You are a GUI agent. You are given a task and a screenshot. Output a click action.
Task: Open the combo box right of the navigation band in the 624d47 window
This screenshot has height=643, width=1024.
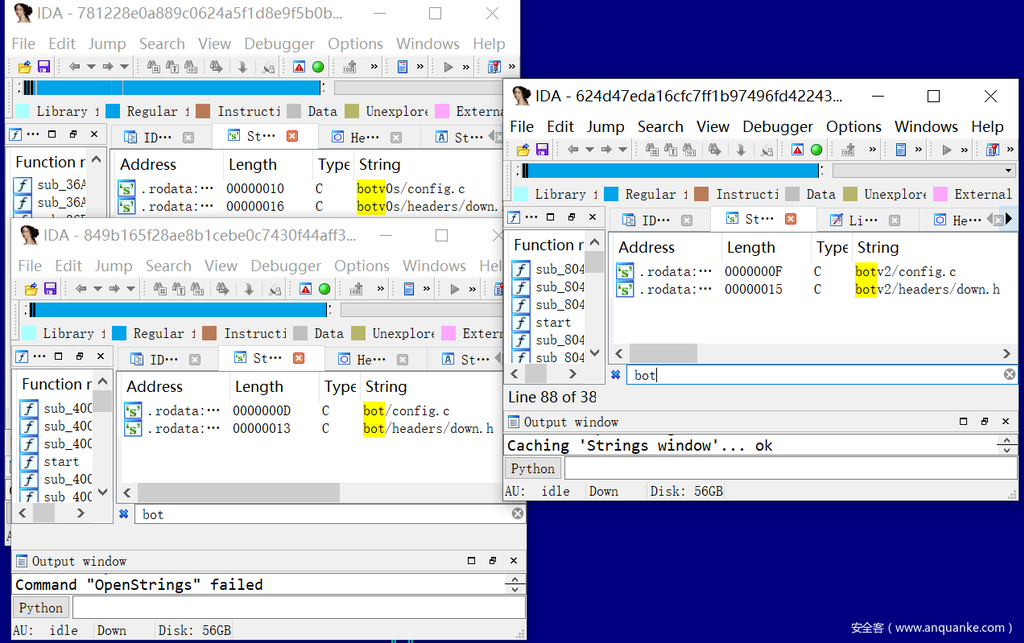point(1007,171)
